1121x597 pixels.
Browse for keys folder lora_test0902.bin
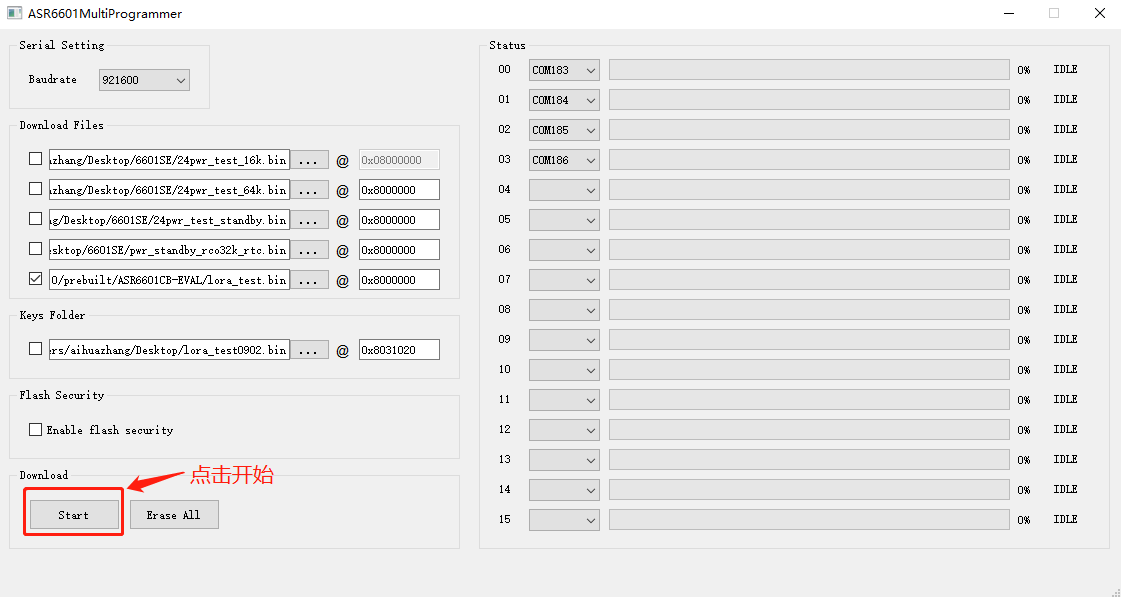click(309, 350)
